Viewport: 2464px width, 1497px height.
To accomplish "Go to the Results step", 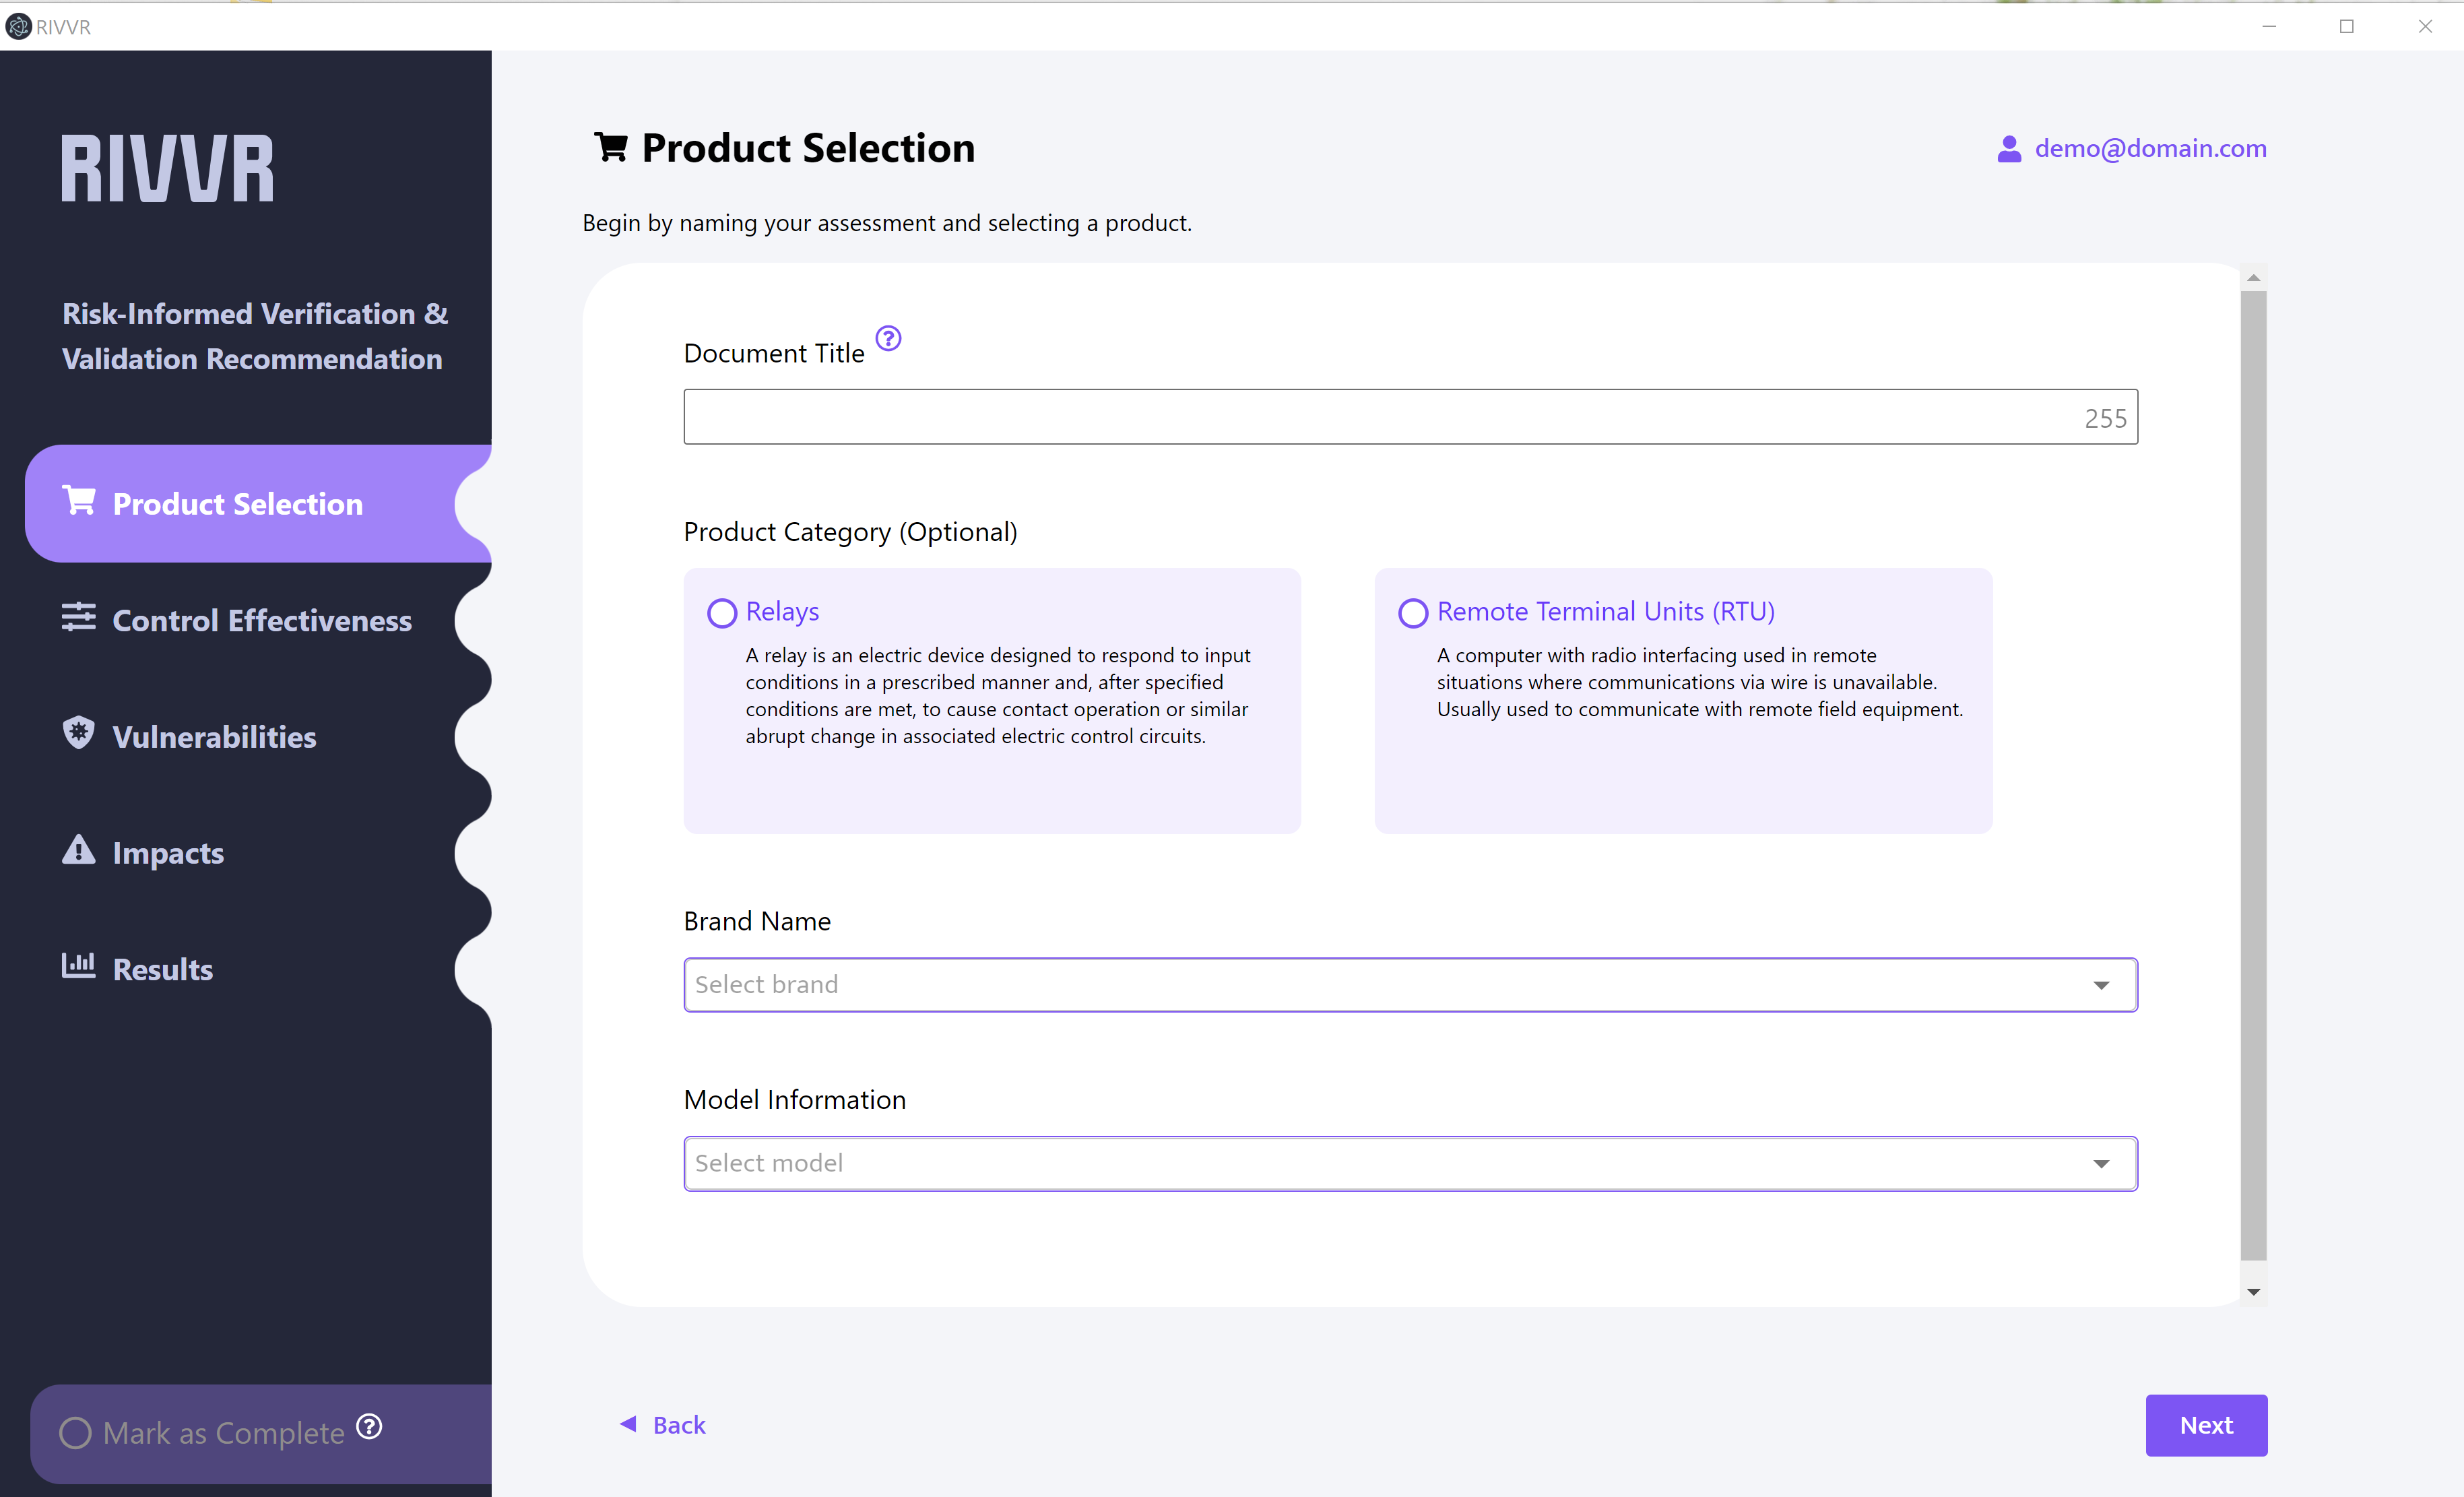I will 258,969.
